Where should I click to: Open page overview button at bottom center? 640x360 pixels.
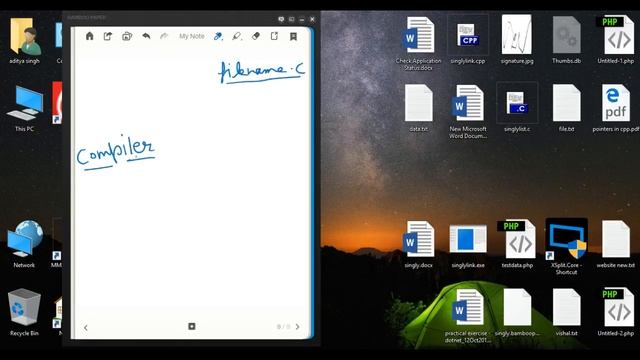(x=191, y=326)
